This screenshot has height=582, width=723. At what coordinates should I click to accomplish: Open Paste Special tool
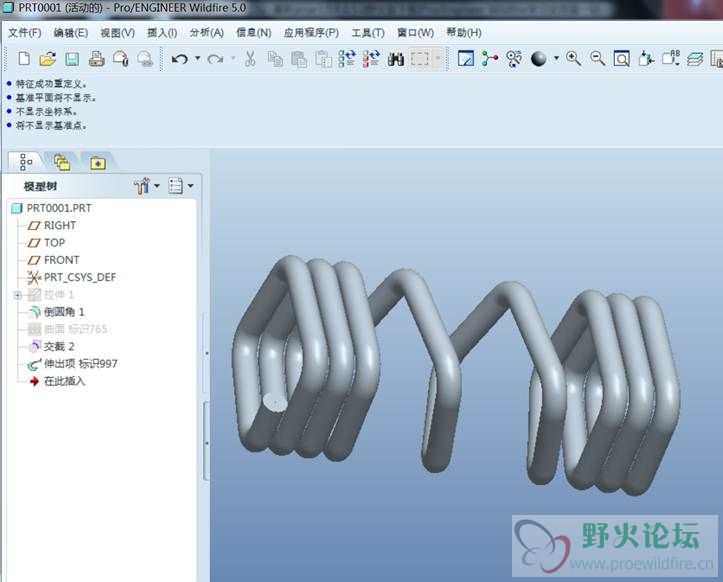coord(323,59)
